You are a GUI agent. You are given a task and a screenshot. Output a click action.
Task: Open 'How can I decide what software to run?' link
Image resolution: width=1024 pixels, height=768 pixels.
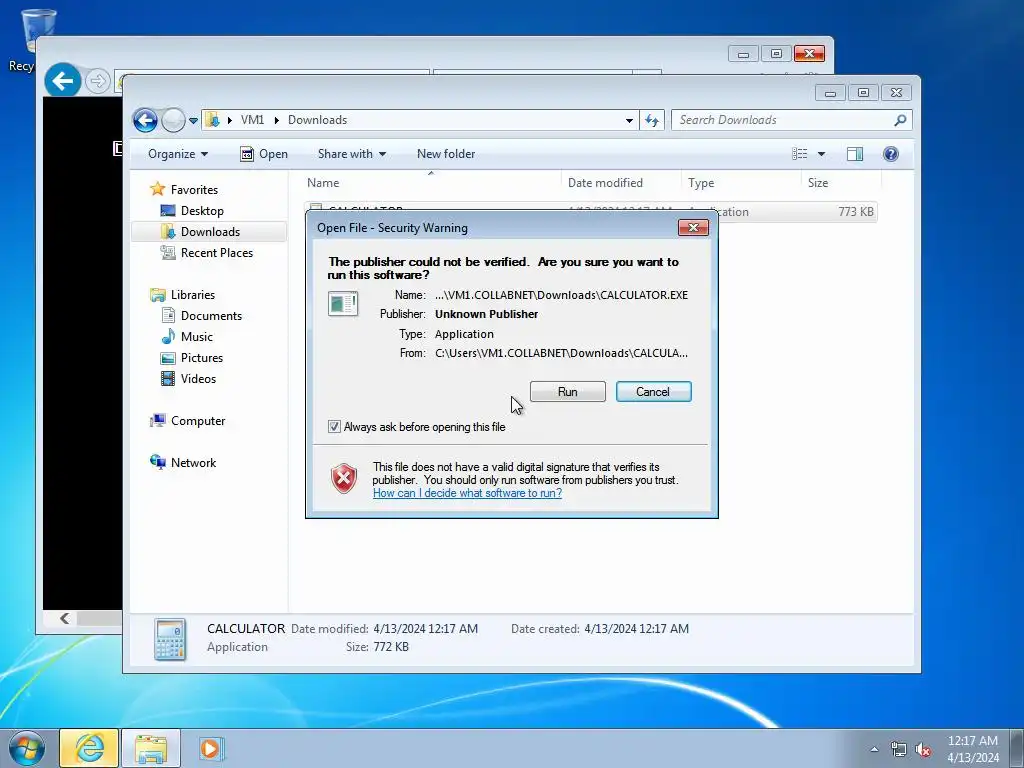point(467,493)
